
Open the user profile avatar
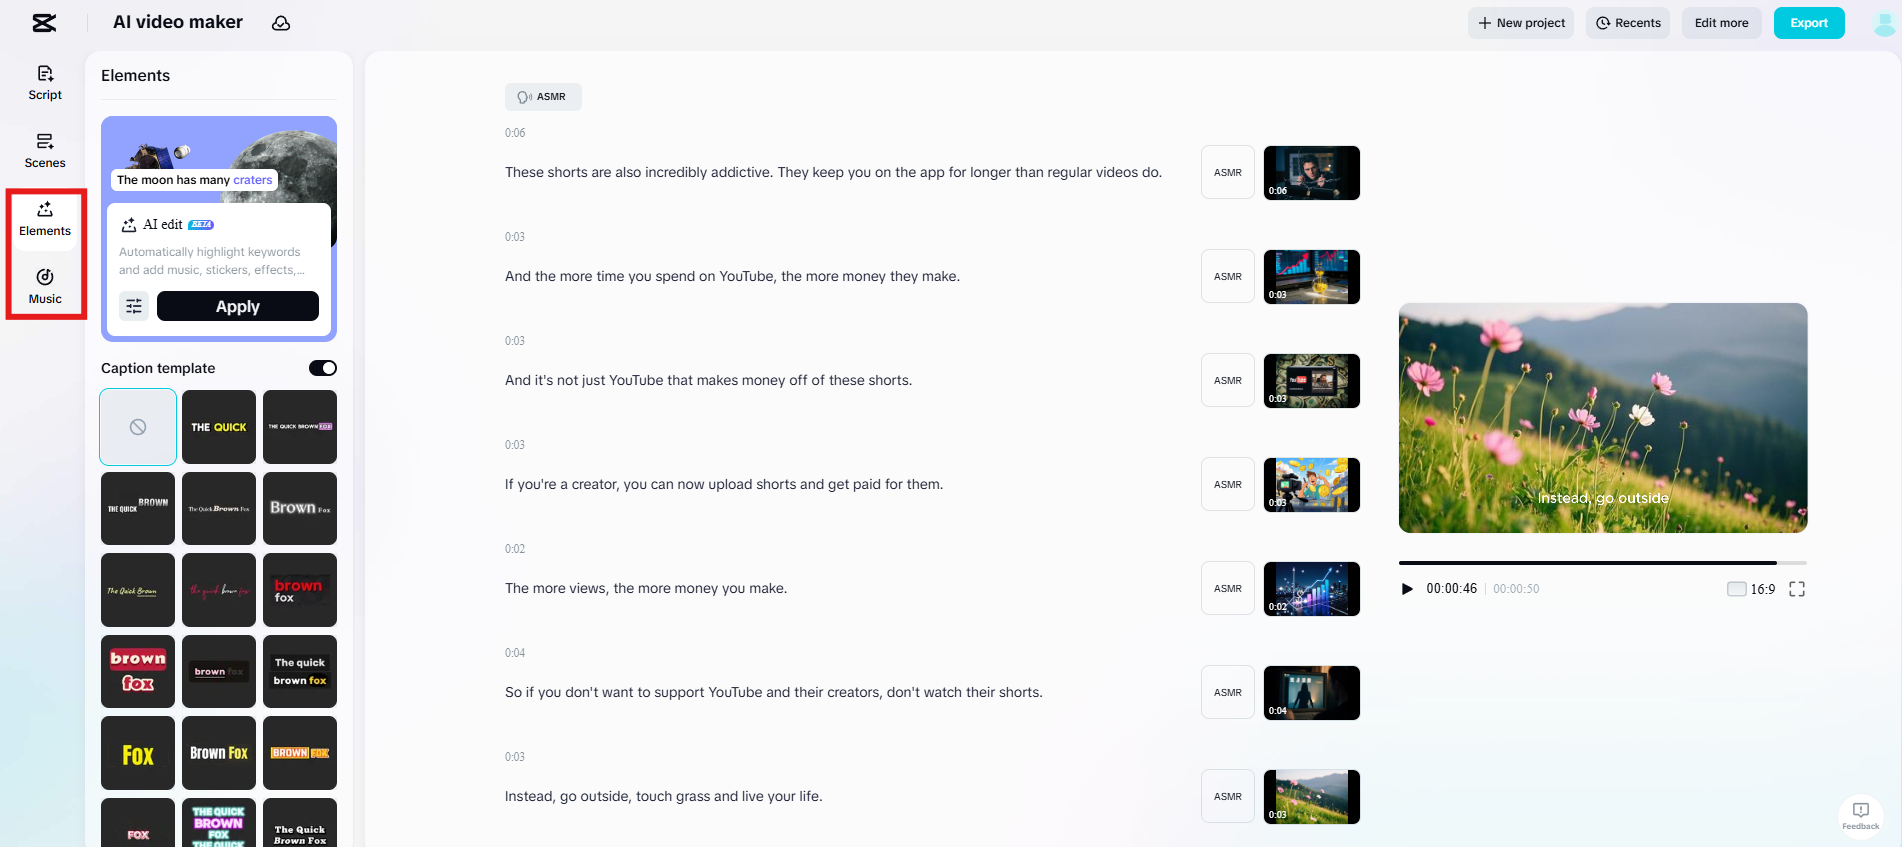coord(1884,23)
